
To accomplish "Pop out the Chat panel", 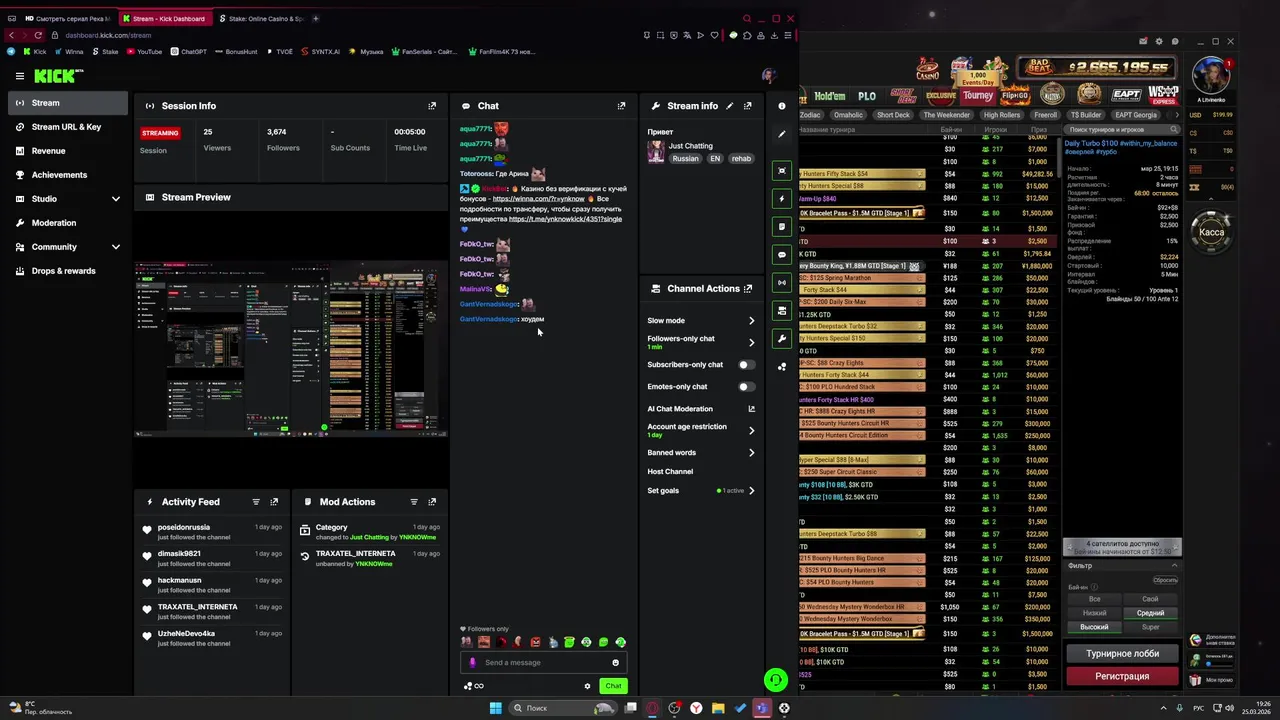I will click(621, 106).
